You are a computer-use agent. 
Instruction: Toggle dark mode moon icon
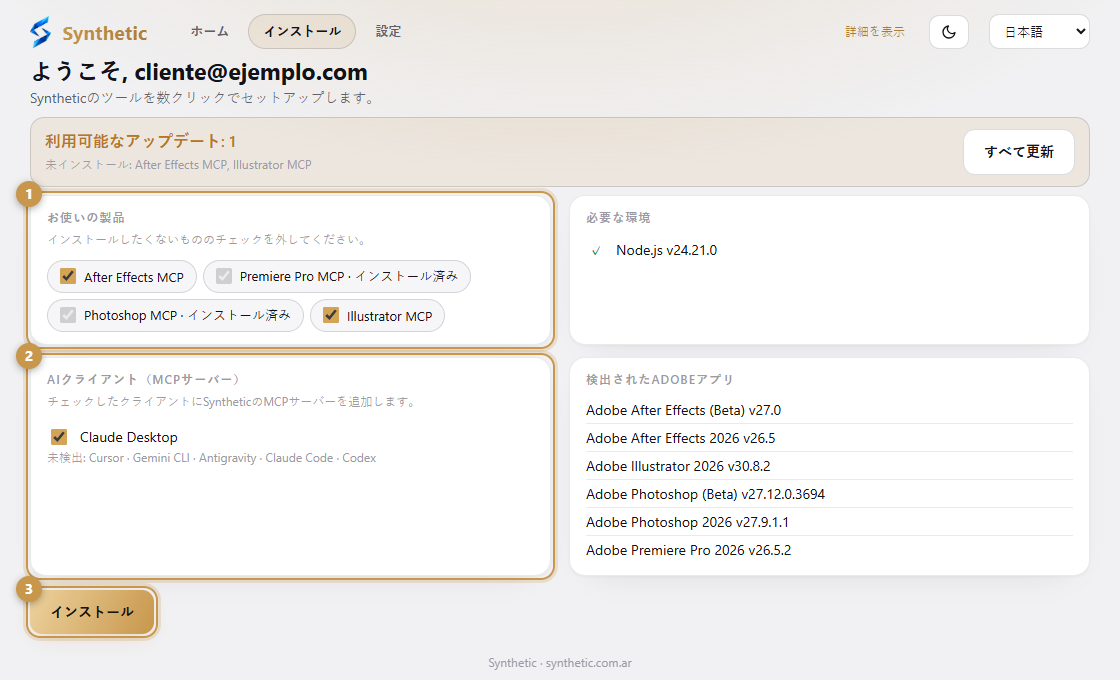[x=949, y=32]
